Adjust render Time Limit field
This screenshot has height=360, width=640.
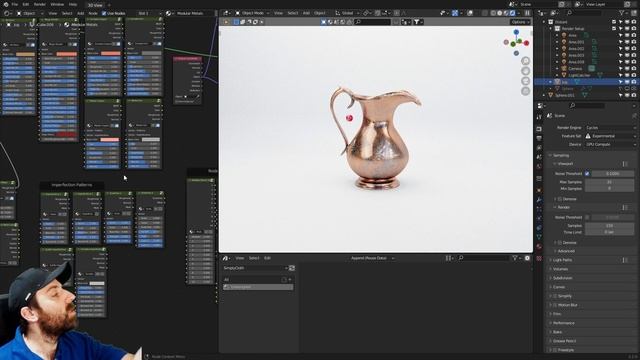609,232
